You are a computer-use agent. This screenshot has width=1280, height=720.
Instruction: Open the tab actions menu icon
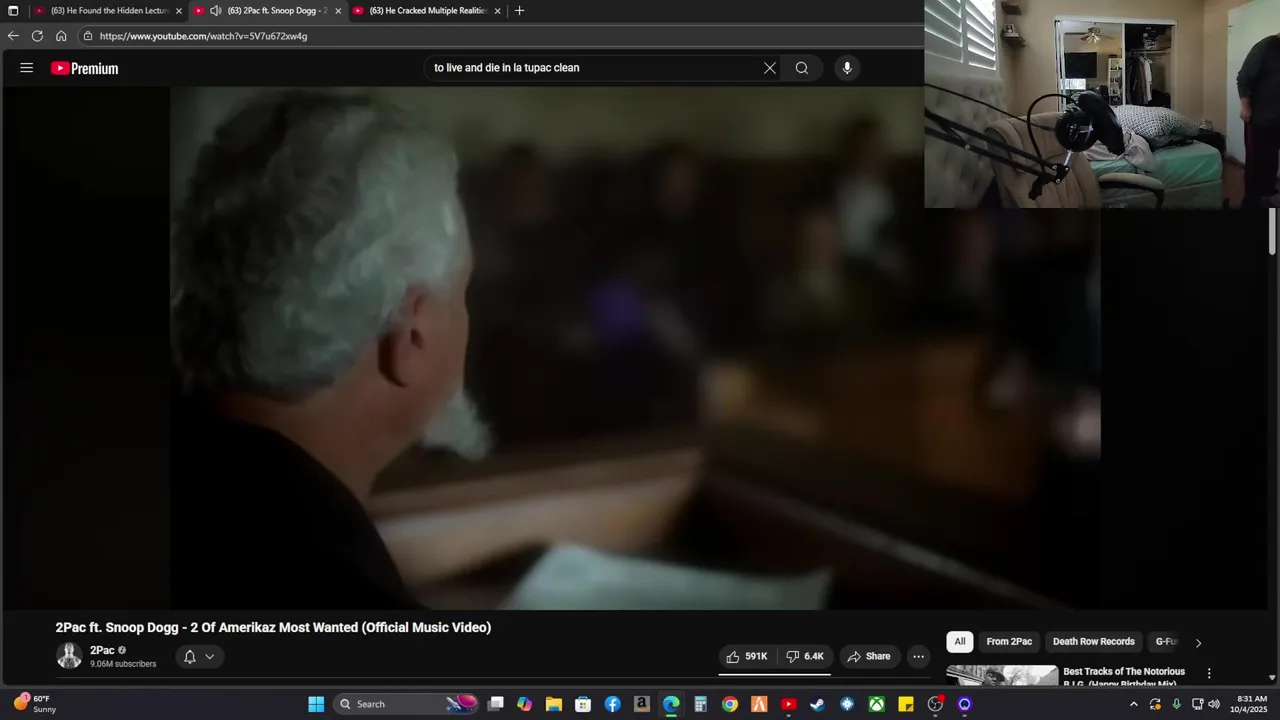[13, 11]
